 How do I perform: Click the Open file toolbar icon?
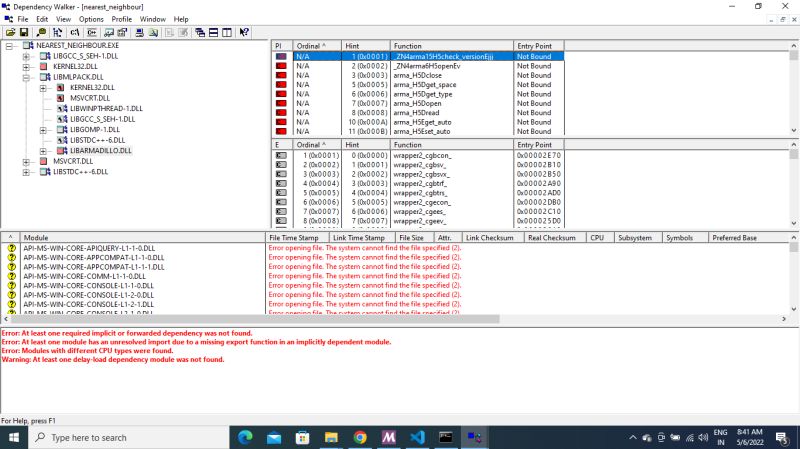[x=10, y=32]
